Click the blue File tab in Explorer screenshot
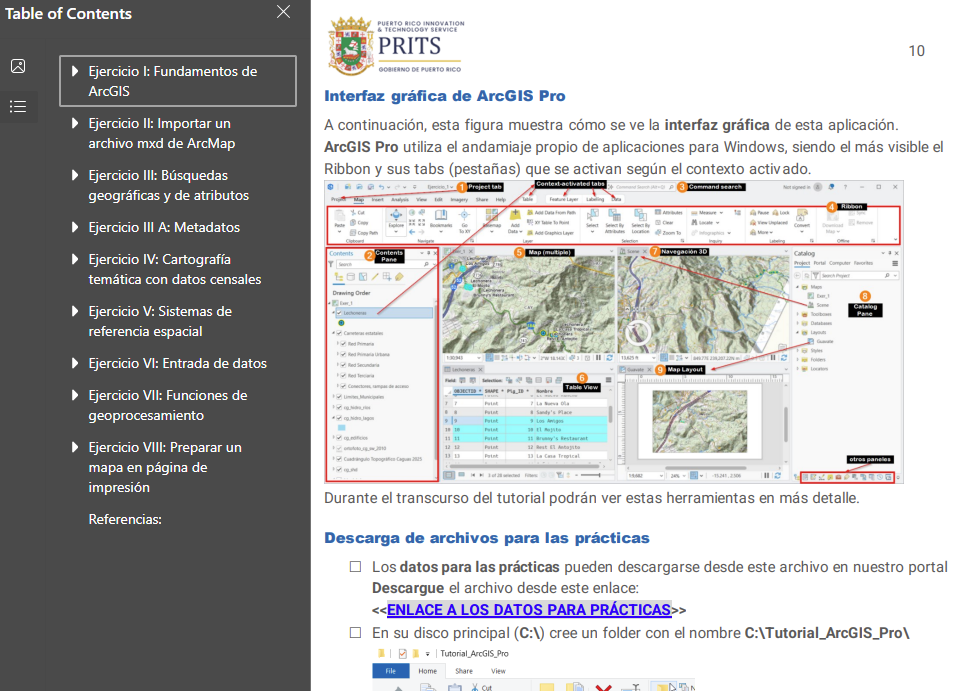The height and width of the screenshot is (691, 960). (x=390, y=671)
